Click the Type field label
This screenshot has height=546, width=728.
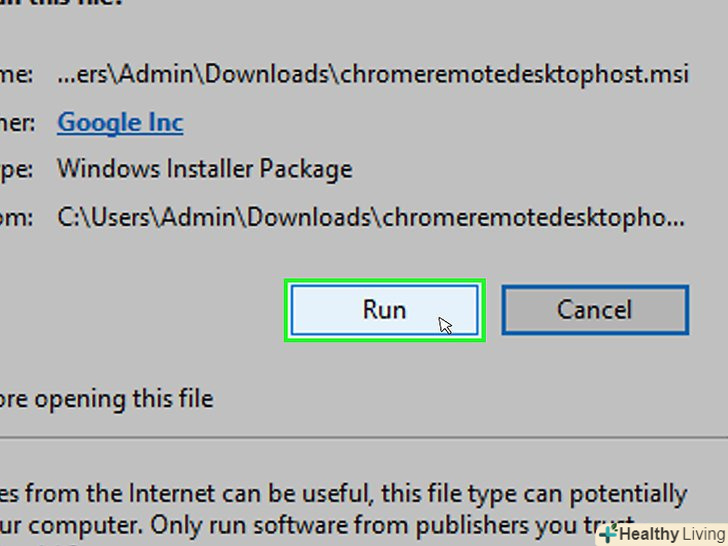(x=18, y=168)
